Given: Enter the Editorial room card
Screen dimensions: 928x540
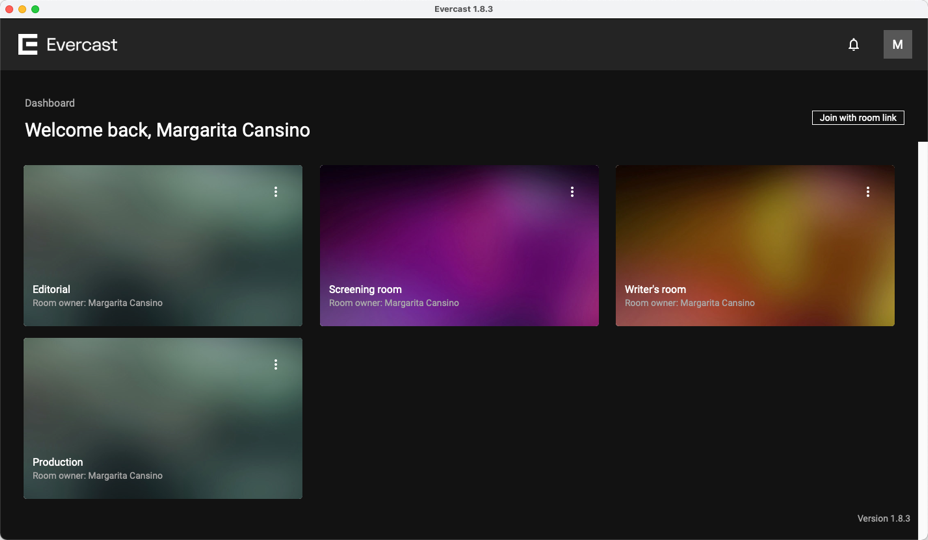Looking at the screenshot, I should 163,245.
